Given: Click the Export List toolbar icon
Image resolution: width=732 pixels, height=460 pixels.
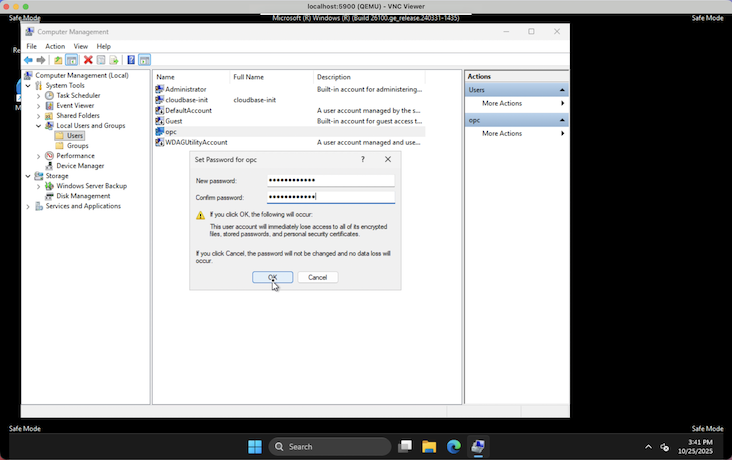Looking at the screenshot, I should pos(114,60).
